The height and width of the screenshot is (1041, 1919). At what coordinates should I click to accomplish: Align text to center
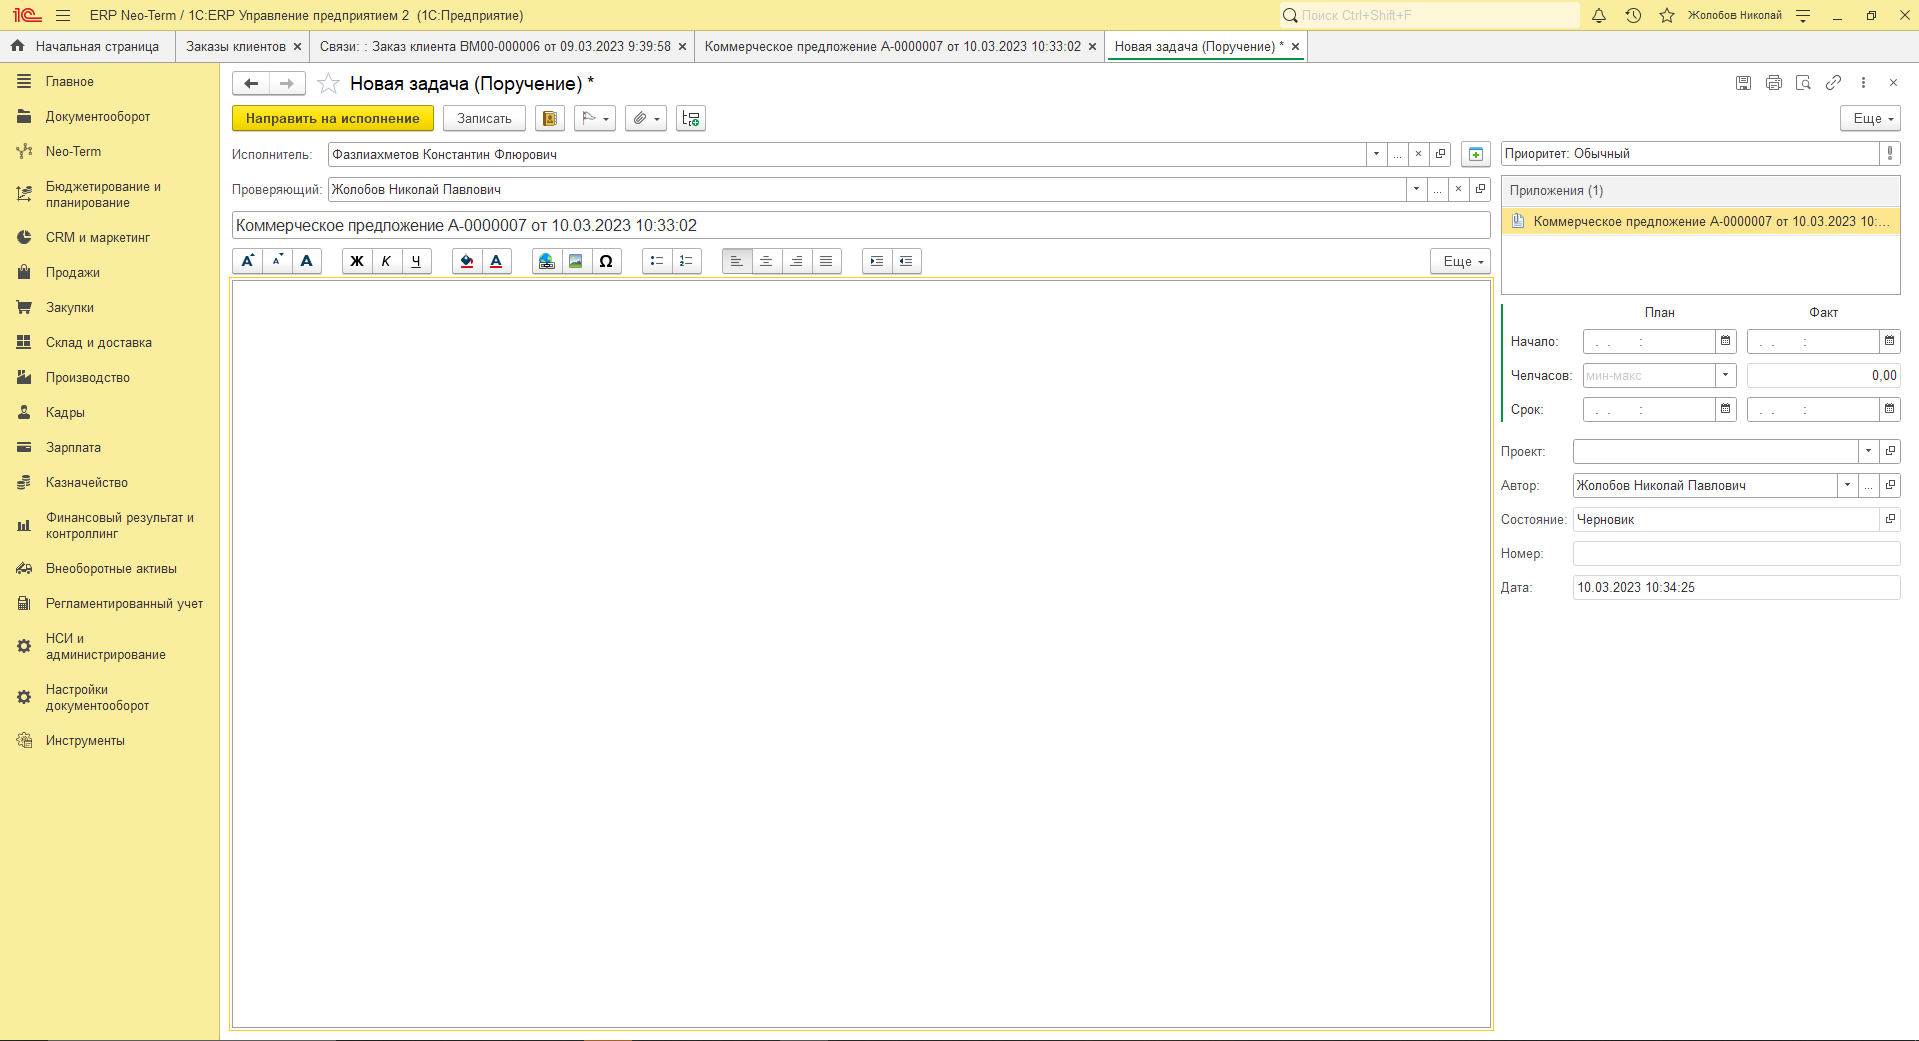click(766, 261)
